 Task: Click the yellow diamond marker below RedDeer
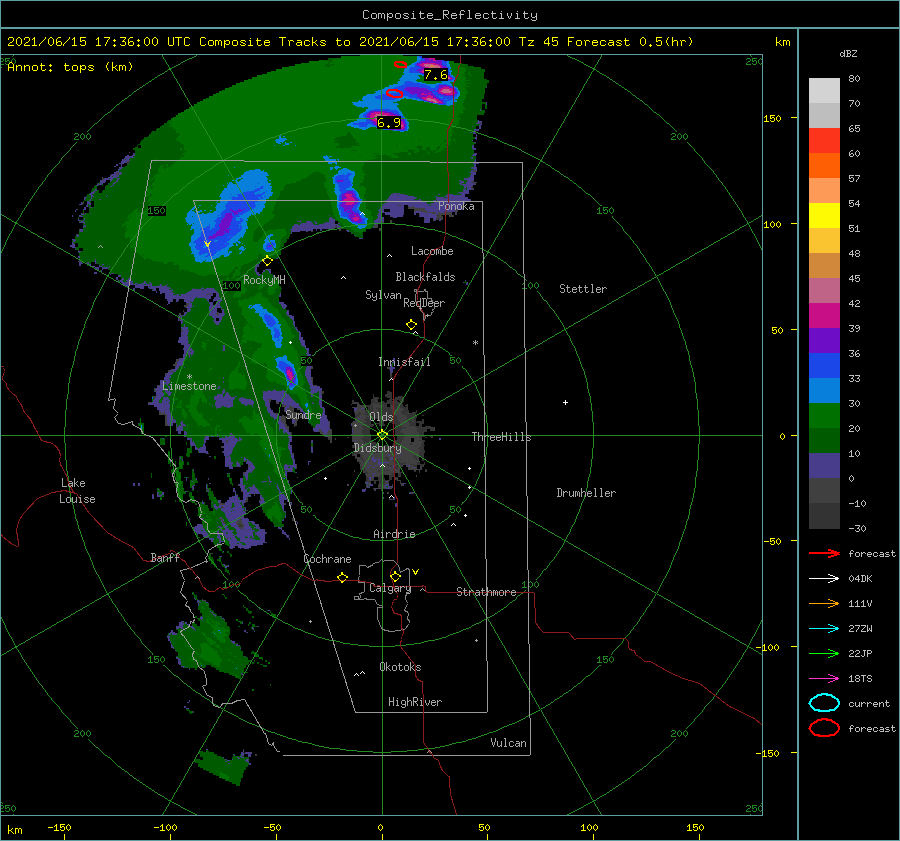411,325
